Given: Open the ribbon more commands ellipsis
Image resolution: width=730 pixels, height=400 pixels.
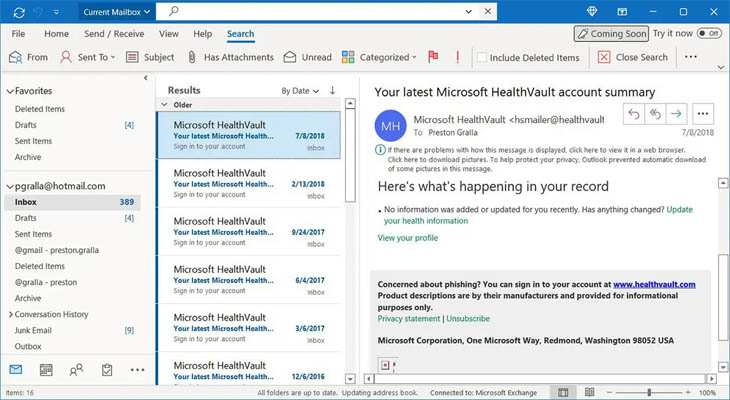Looking at the screenshot, I should point(691,57).
